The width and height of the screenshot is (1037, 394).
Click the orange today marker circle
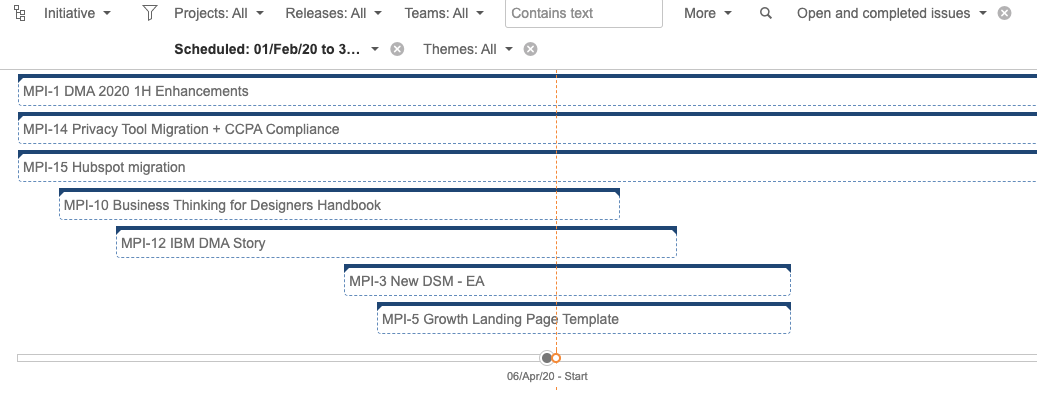(556, 358)
